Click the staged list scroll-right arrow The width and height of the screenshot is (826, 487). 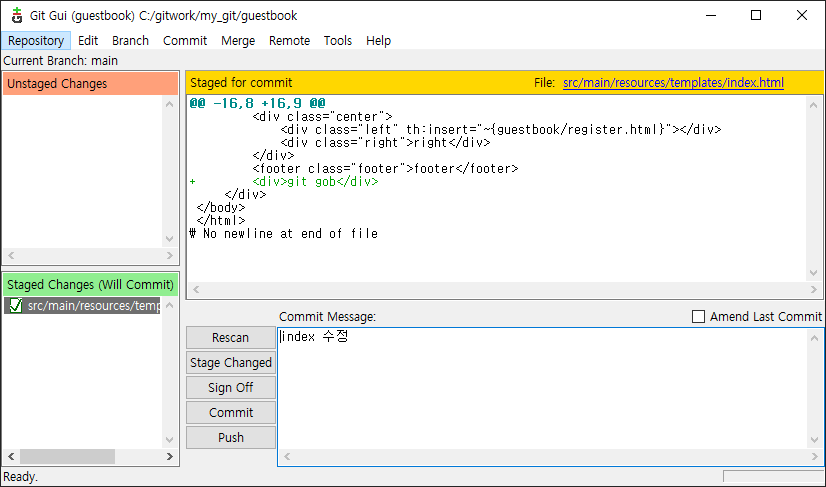click(x=170, y=456)
